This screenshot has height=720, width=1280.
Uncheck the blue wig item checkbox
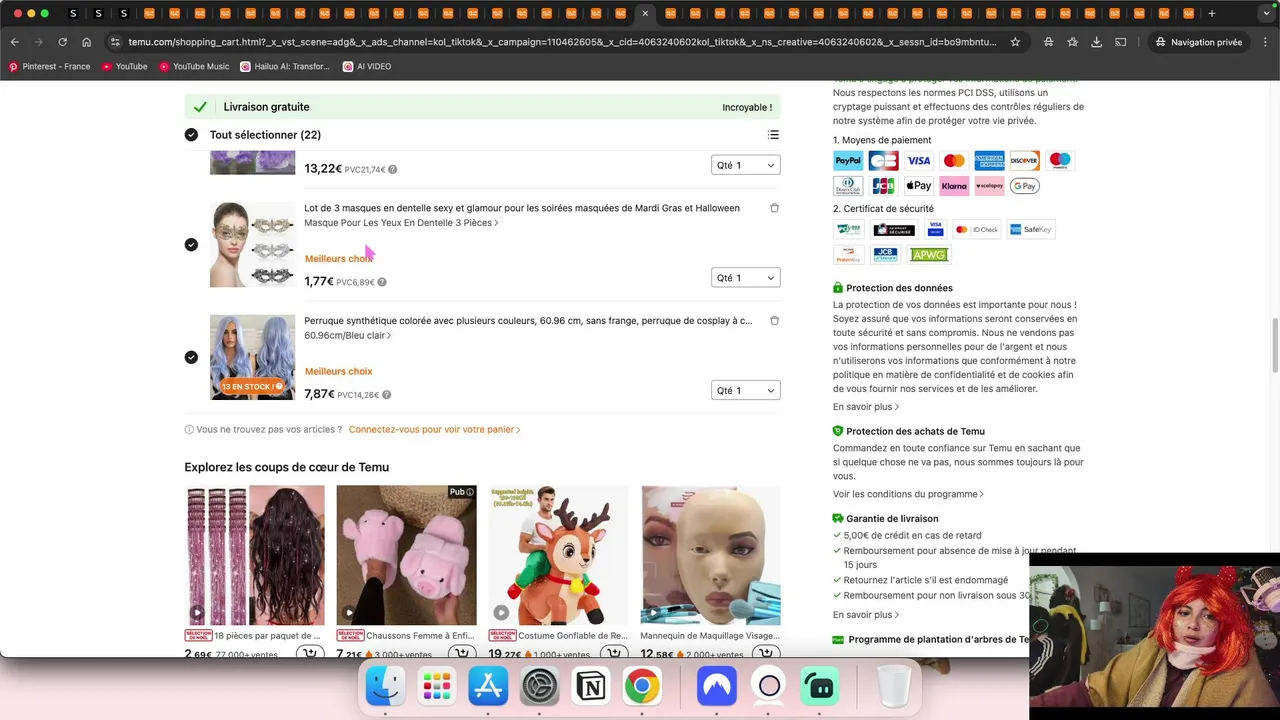tap(191, 357)
